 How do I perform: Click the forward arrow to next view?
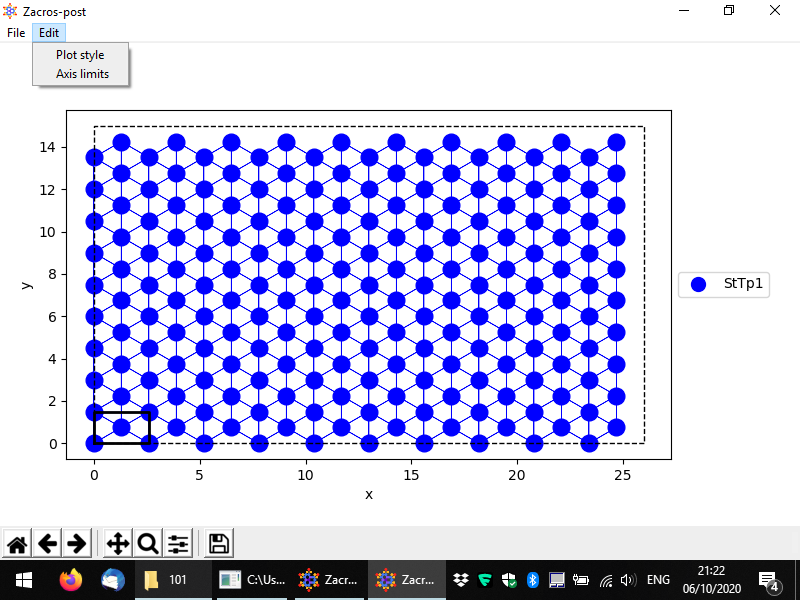76,544
